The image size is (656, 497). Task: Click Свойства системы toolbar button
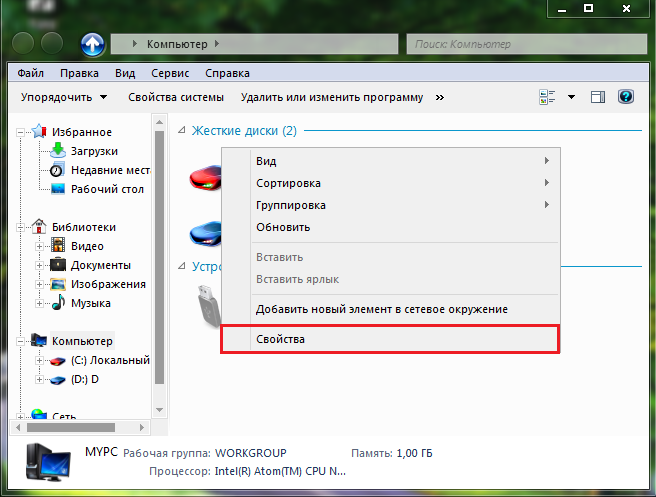click(x=176, y=97)
